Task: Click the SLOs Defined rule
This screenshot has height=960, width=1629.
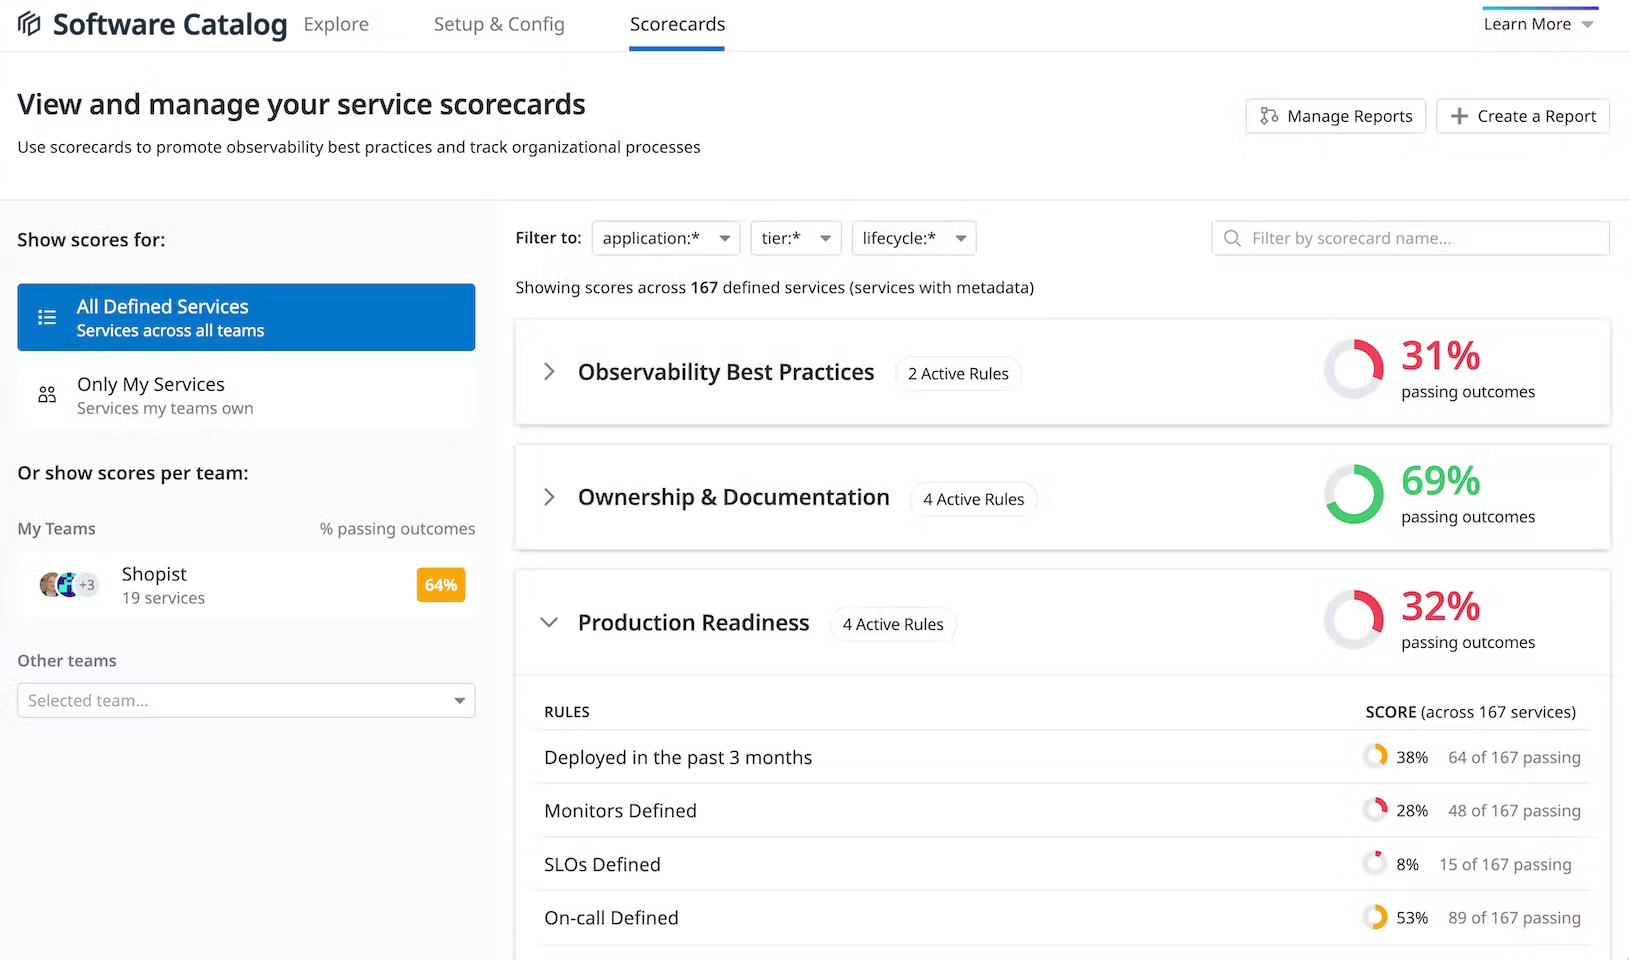Action: 602,864
